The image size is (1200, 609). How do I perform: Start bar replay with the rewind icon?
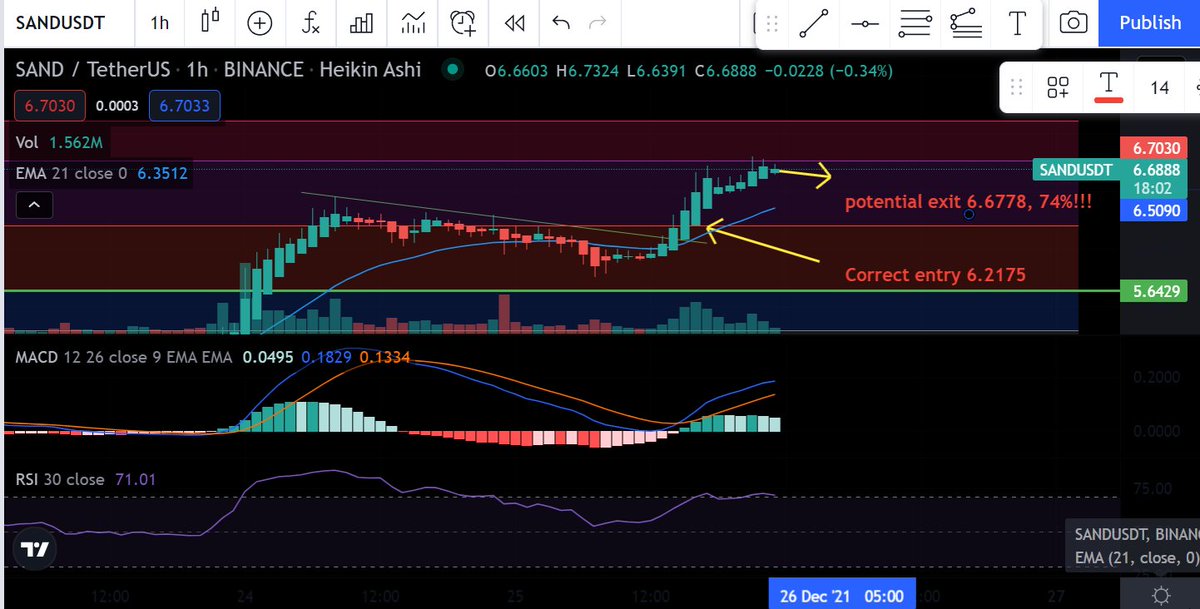pos(514,22)
